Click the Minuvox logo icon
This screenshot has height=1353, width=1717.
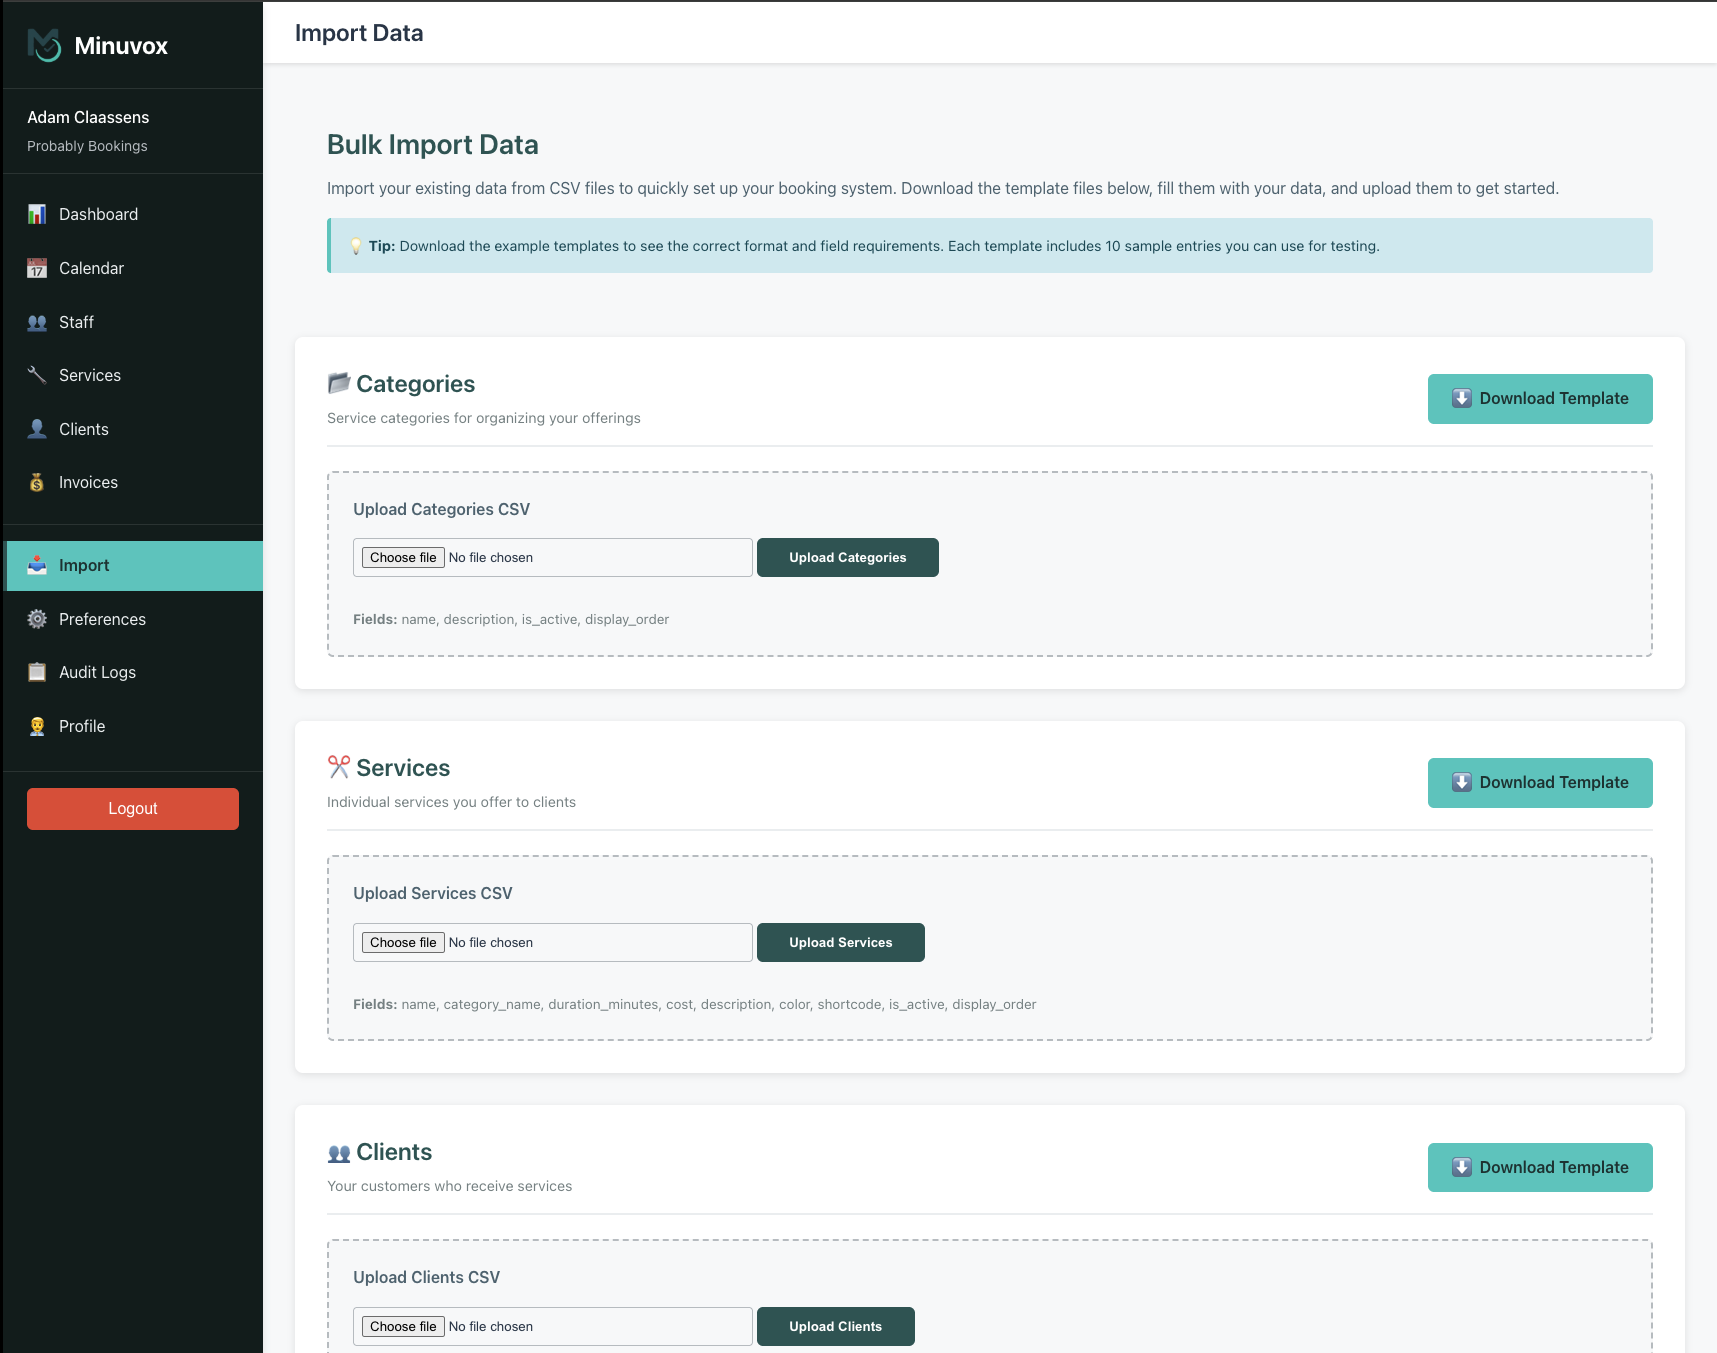(44, 45)
